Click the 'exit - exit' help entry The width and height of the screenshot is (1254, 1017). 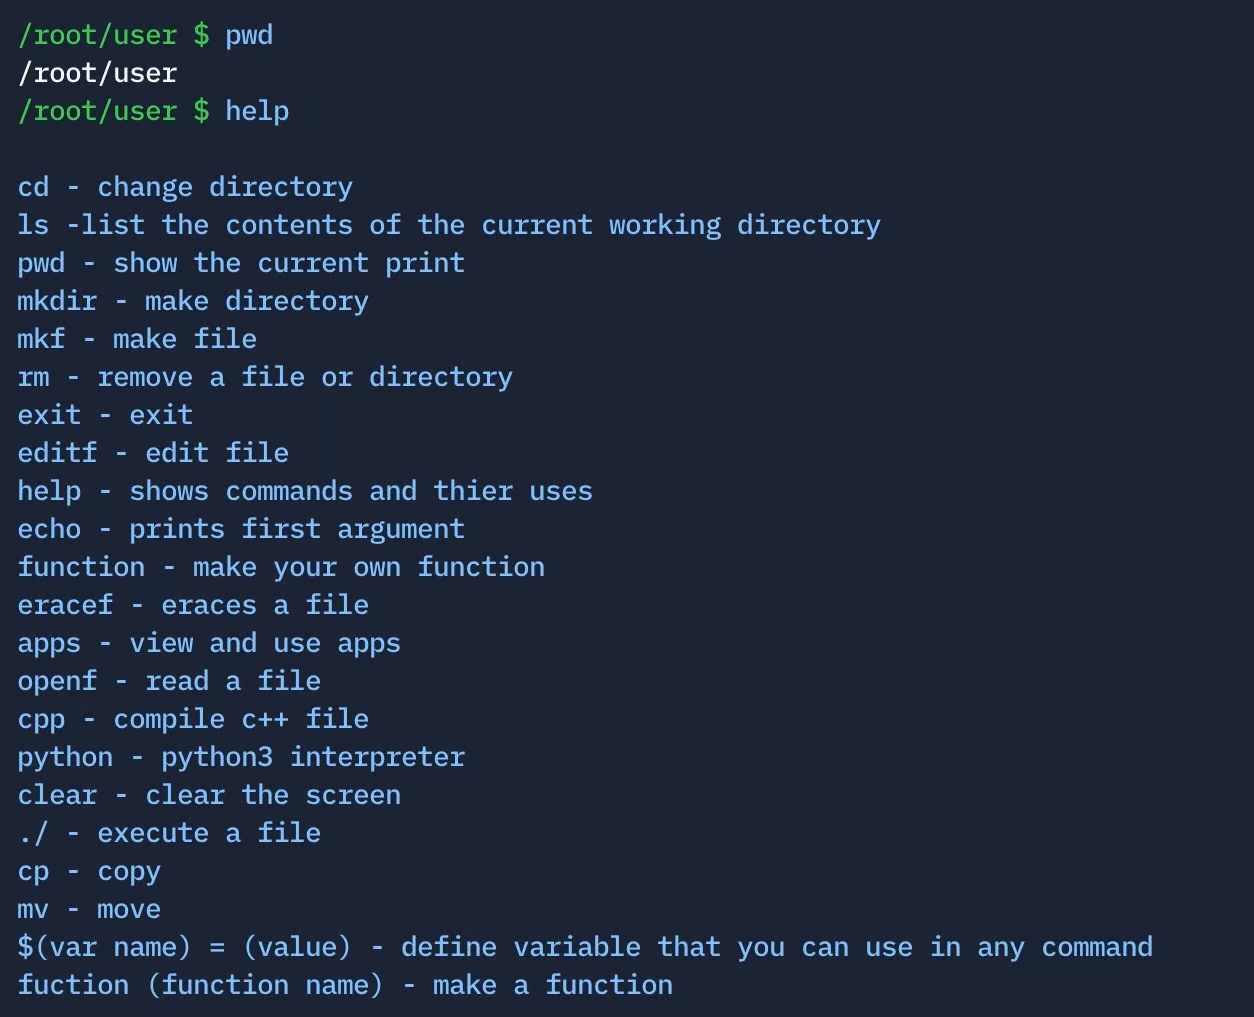point(105,415)
